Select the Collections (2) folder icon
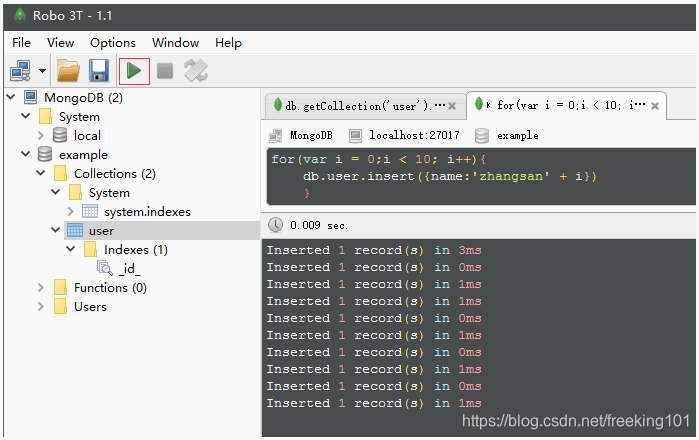 coord(60,173)
